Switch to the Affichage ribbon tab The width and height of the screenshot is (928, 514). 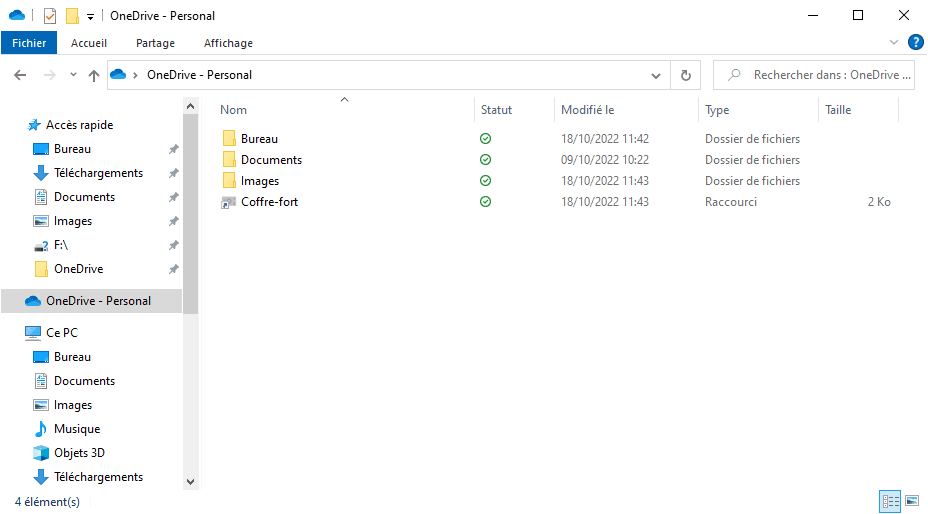pyautogui.click(x=228, y=43)
